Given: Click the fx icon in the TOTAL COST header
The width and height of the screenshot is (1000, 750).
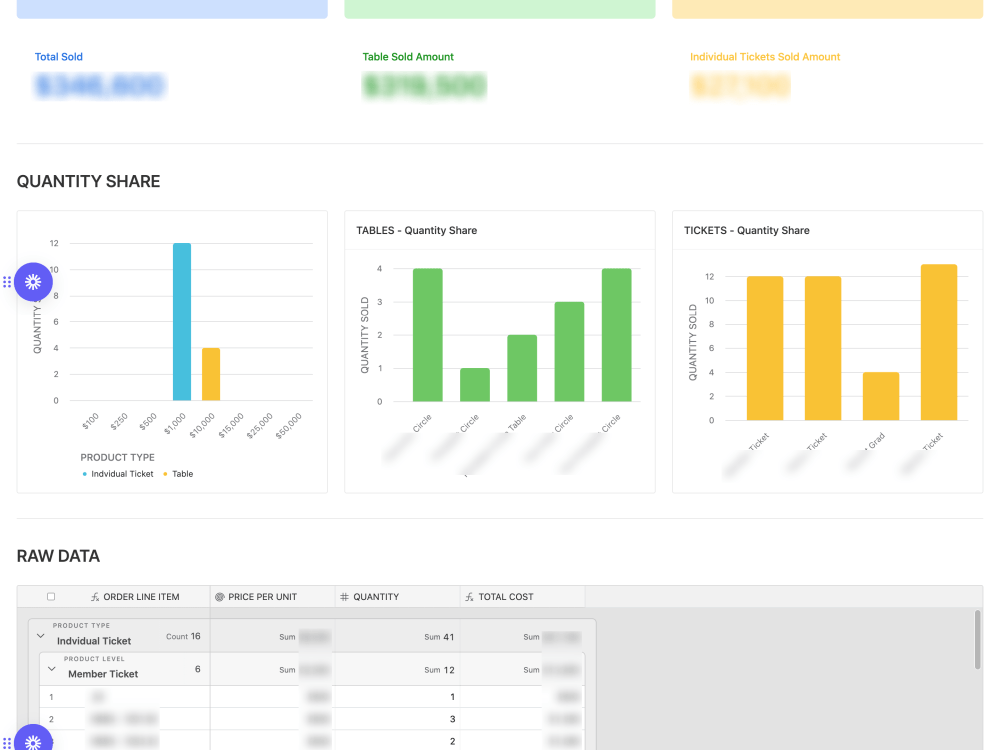Looking at the screenshot, I should pyautogui.click(x=467, y=596).
